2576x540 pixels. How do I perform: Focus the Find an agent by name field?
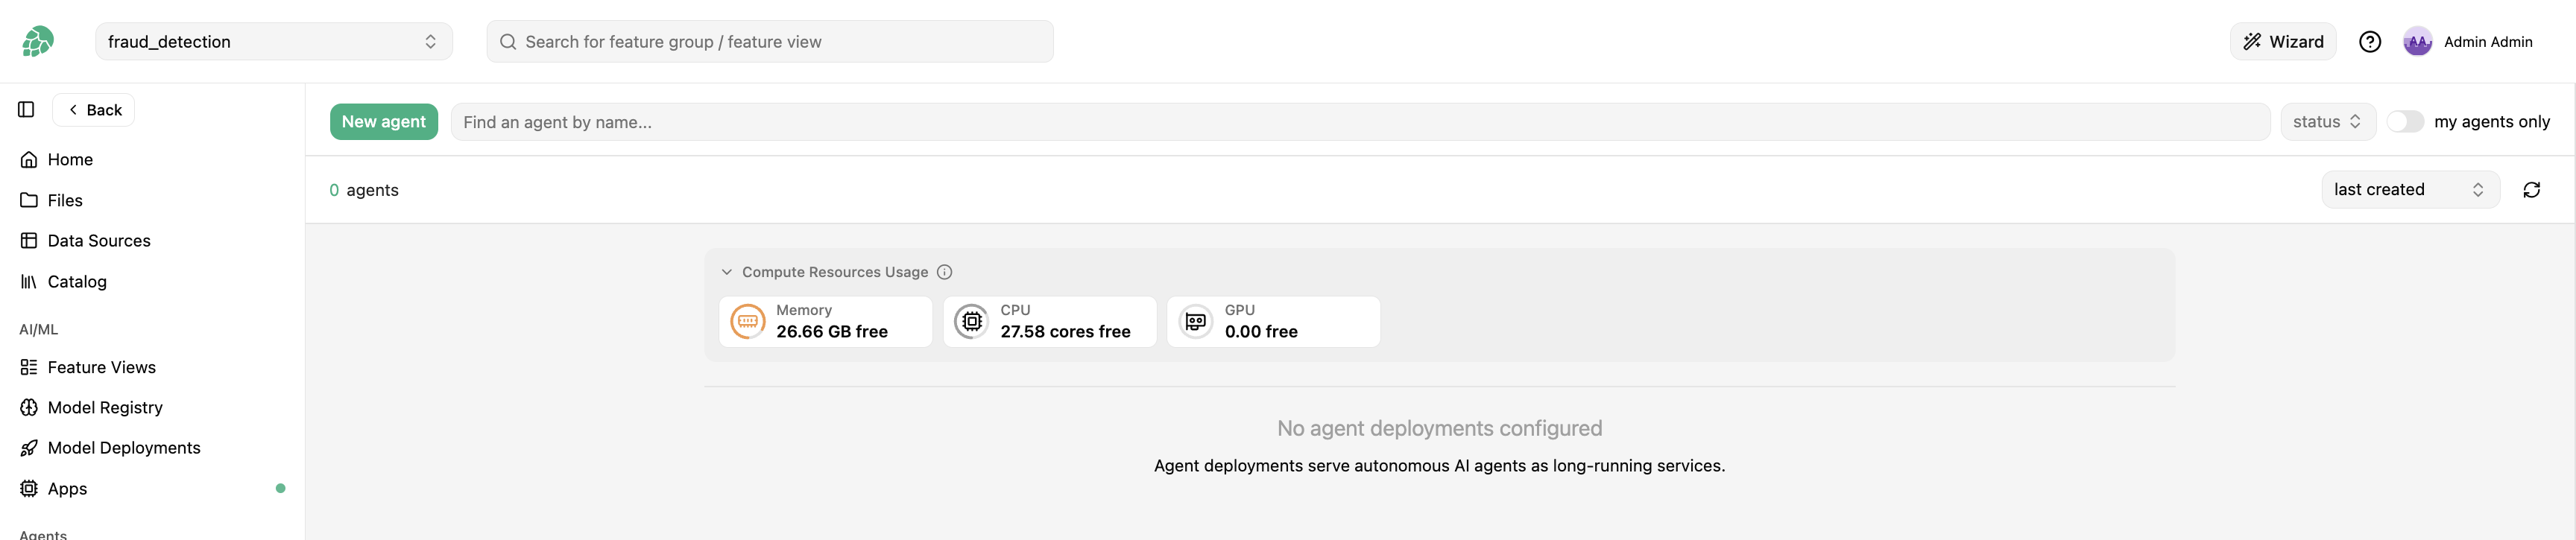1360,122
